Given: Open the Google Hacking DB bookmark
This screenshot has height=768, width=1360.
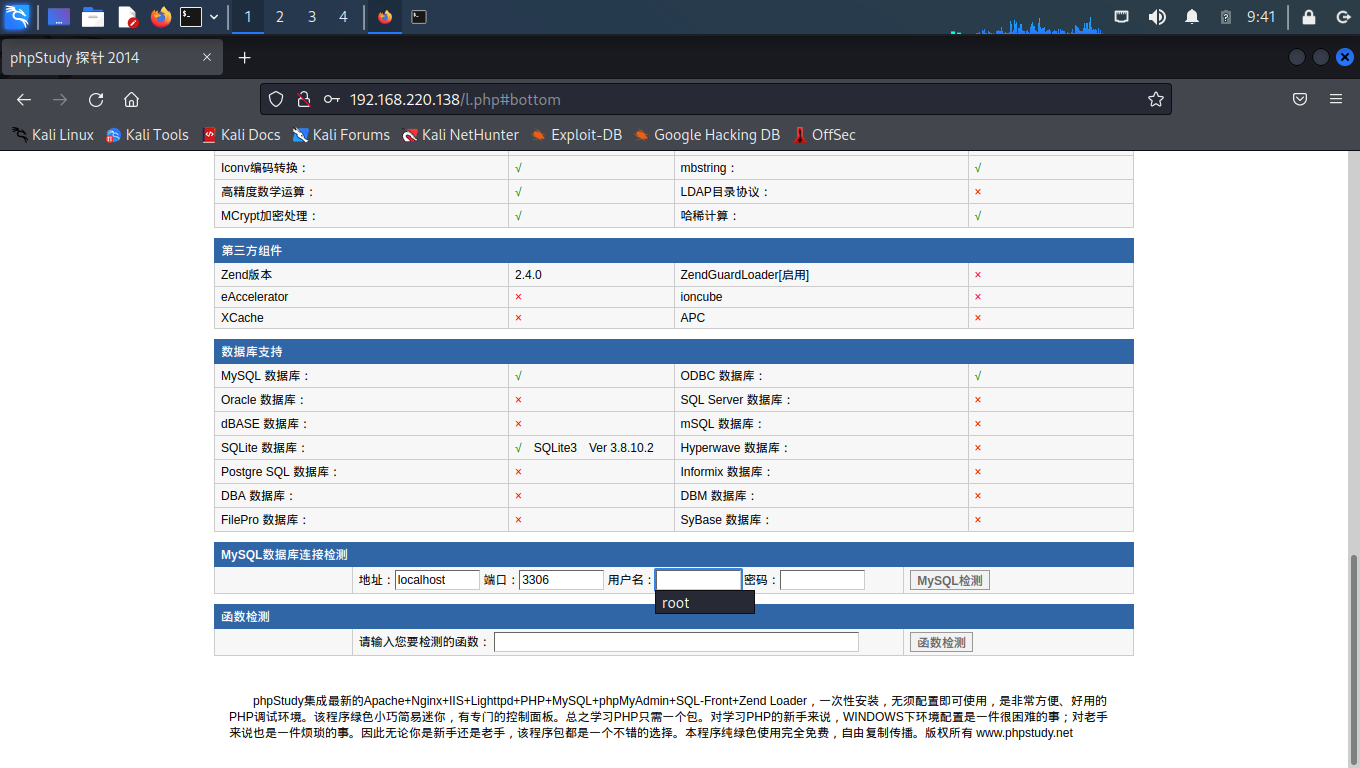Looking at the screenshot, I should (706, 135).
